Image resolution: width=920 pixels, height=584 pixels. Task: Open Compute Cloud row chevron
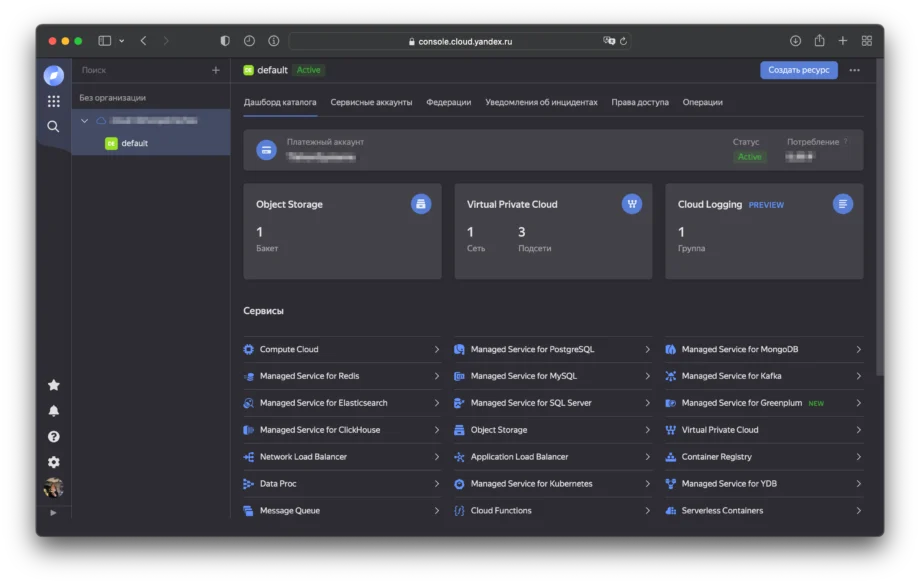tap(437, 349)
